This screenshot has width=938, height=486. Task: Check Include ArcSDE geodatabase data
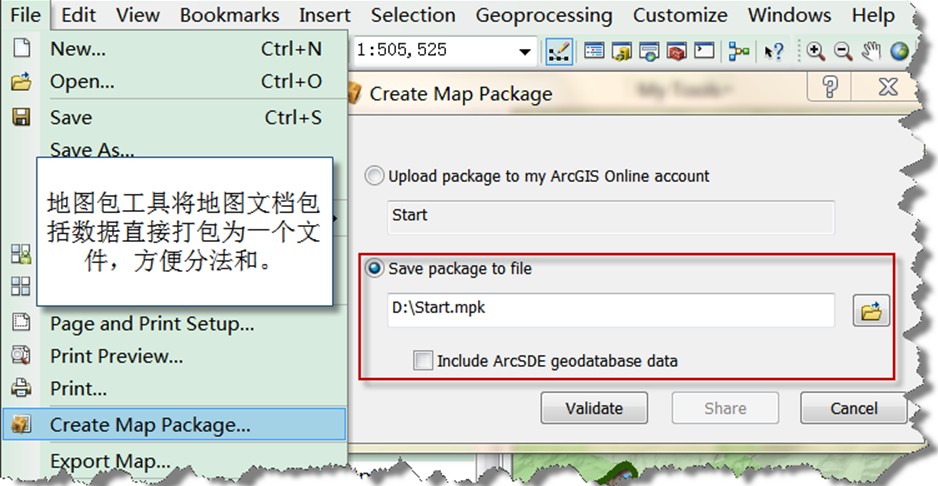[x=423, y=361]
